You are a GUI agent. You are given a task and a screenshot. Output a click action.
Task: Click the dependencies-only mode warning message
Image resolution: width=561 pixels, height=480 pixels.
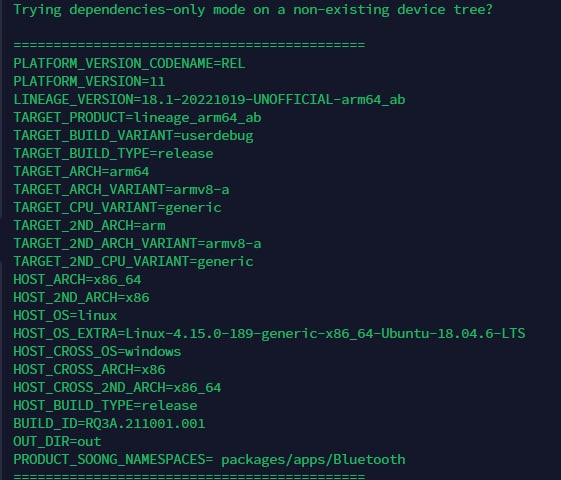pos(253,9)
